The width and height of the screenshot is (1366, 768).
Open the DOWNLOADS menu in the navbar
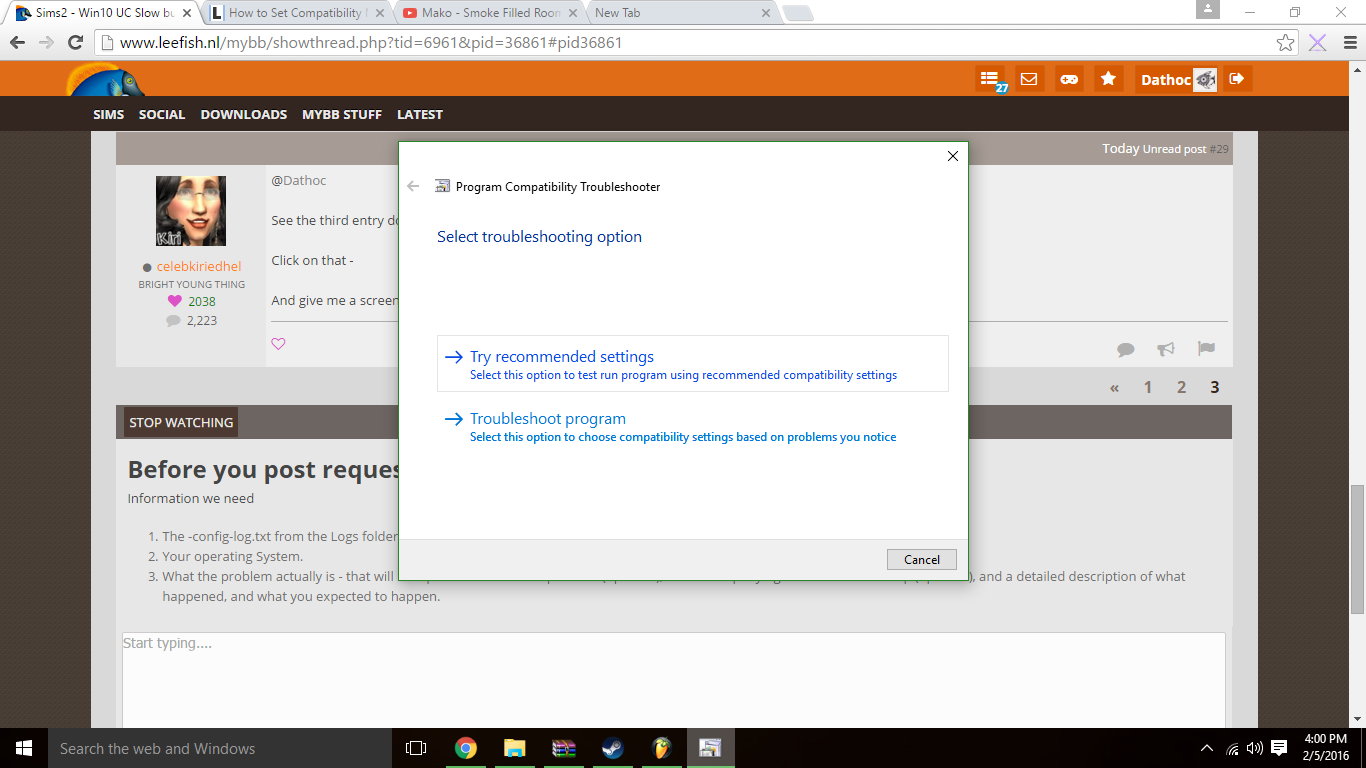click(243, 114)
